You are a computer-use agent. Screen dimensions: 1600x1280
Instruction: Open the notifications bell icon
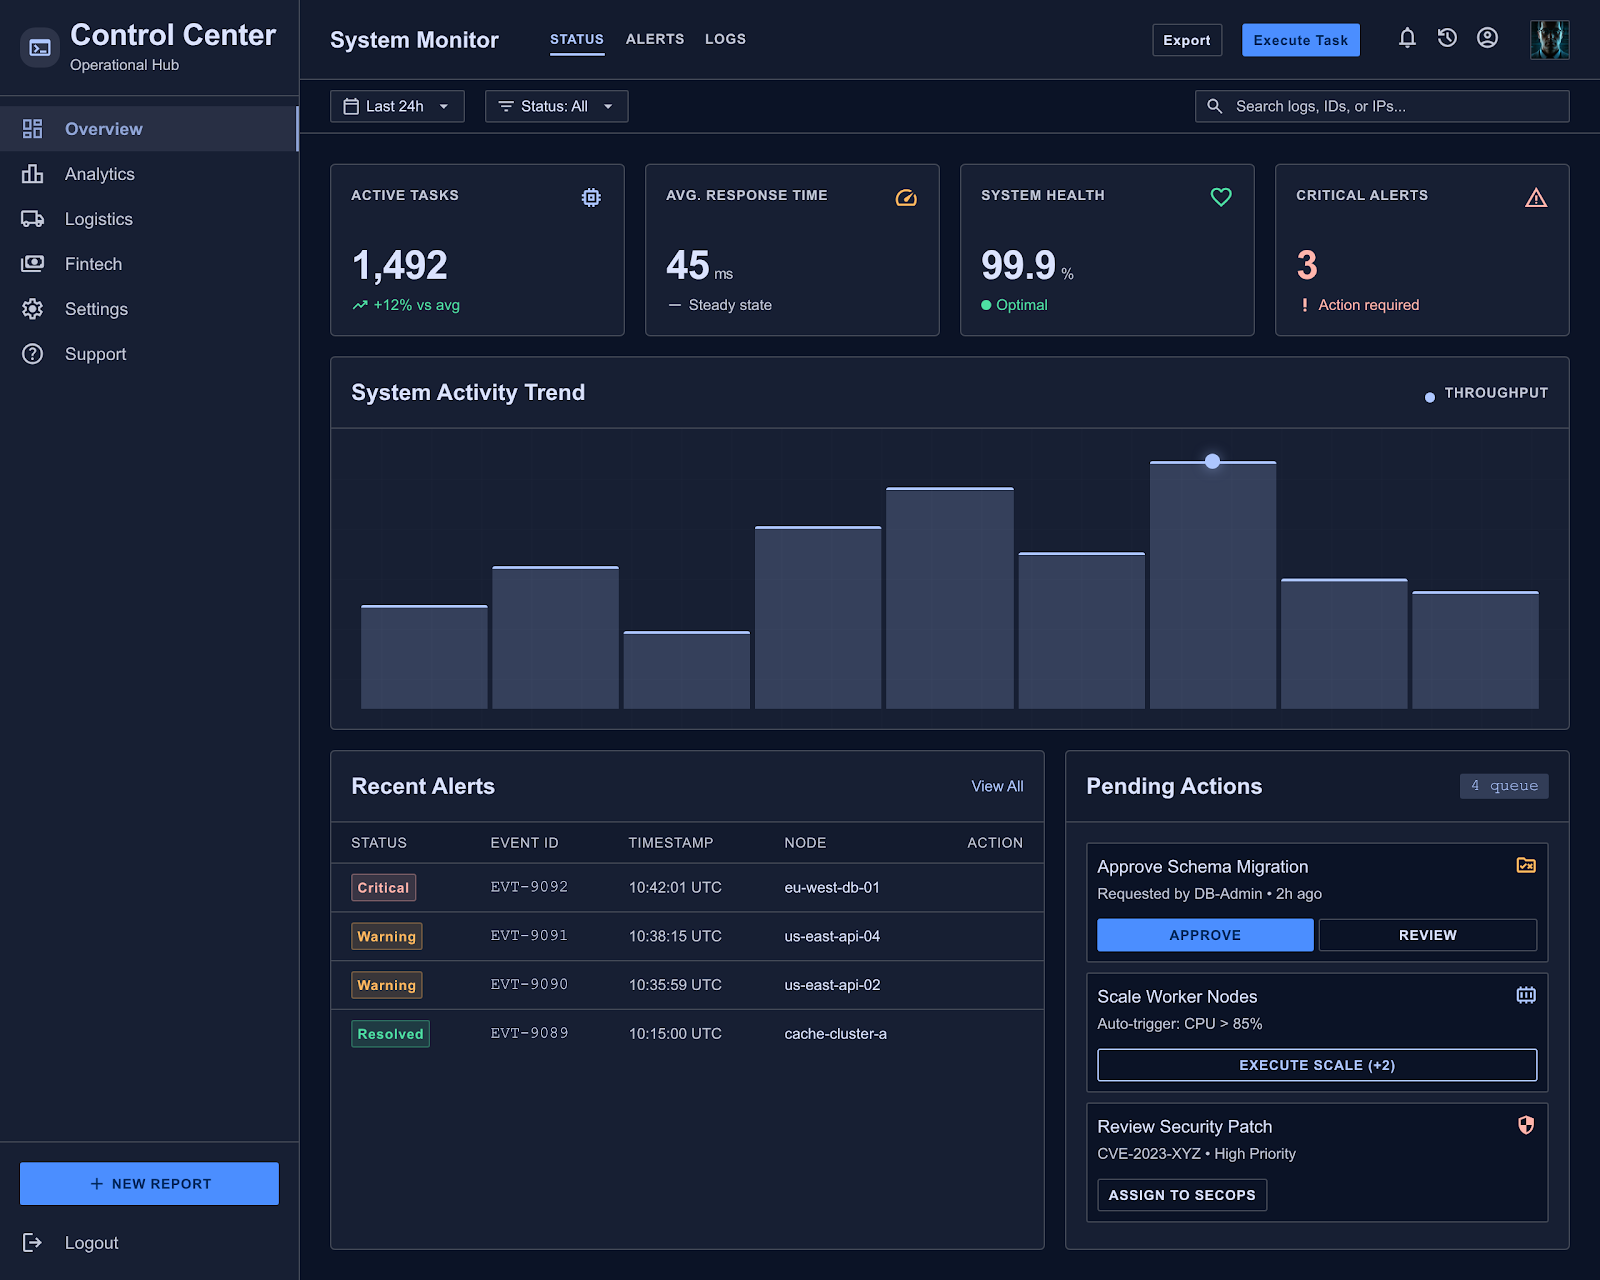tap(1407, 38)
